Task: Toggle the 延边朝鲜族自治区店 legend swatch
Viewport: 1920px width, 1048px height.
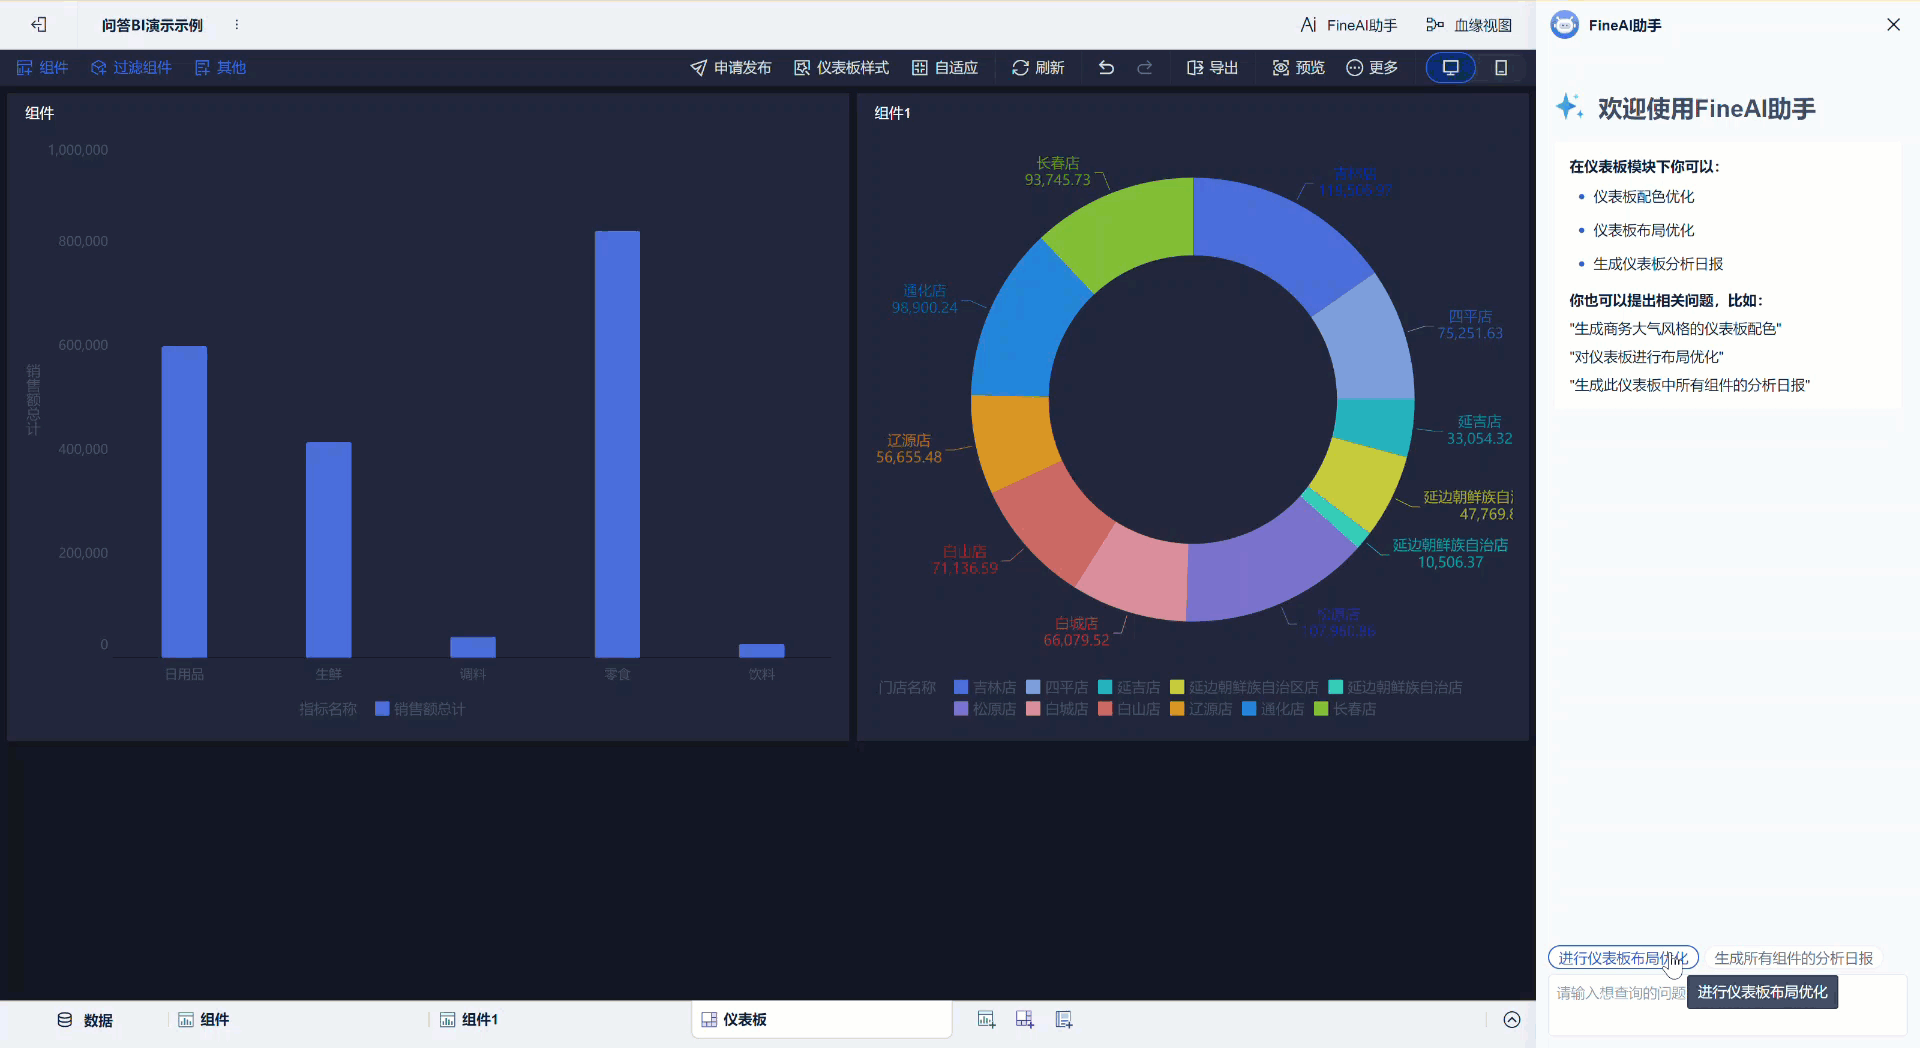Action: (1177, 687)
